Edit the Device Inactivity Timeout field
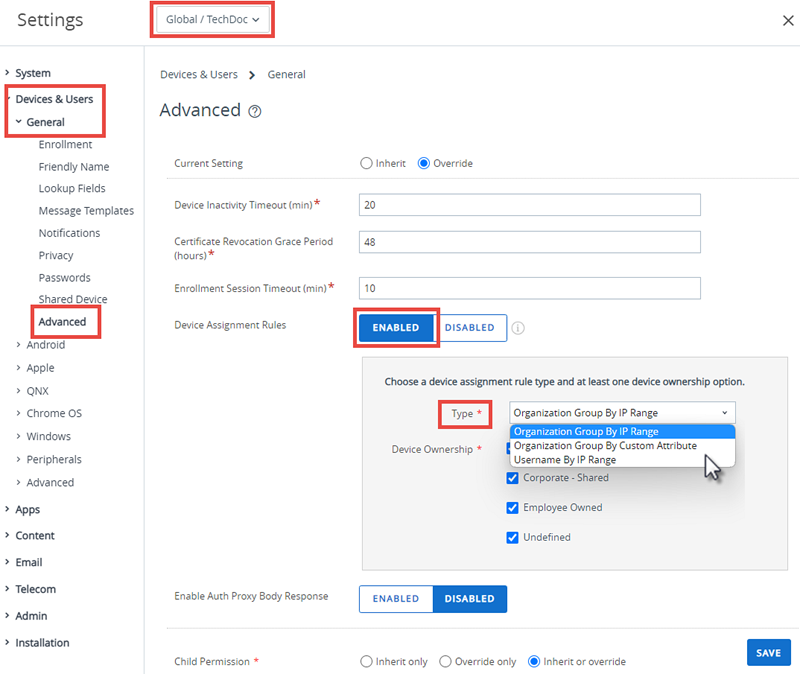 click(530, 205)
